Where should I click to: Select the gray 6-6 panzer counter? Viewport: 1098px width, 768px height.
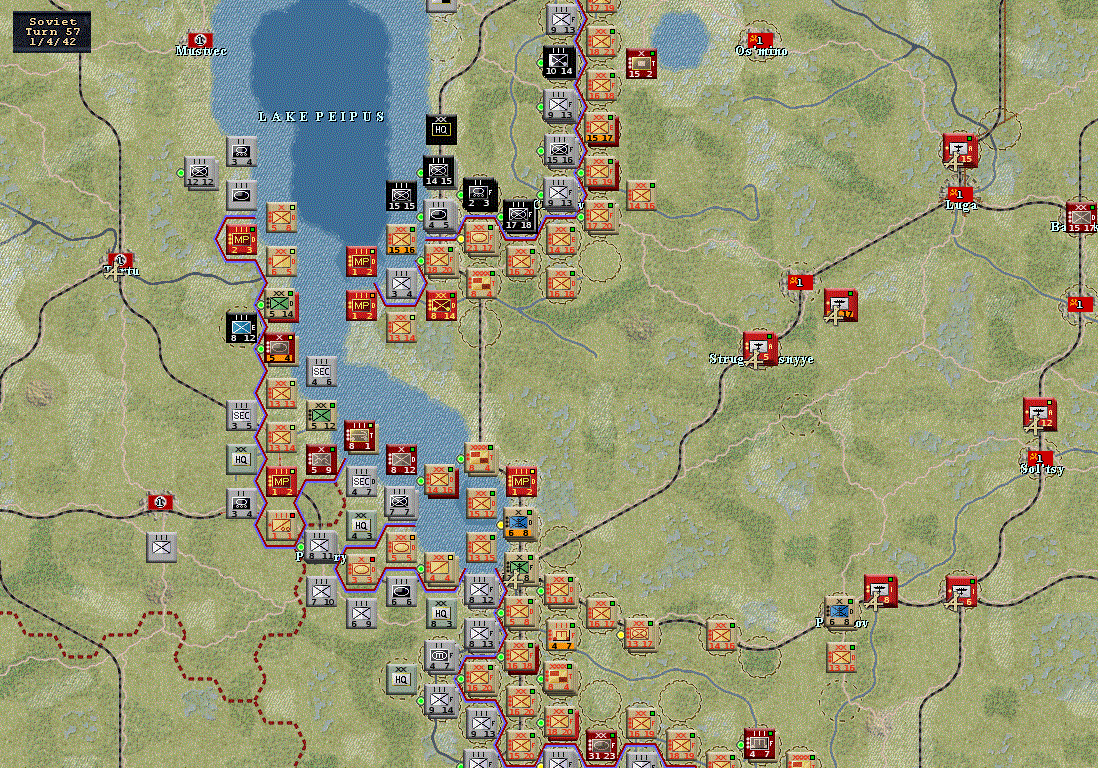[x=402, y=592]
